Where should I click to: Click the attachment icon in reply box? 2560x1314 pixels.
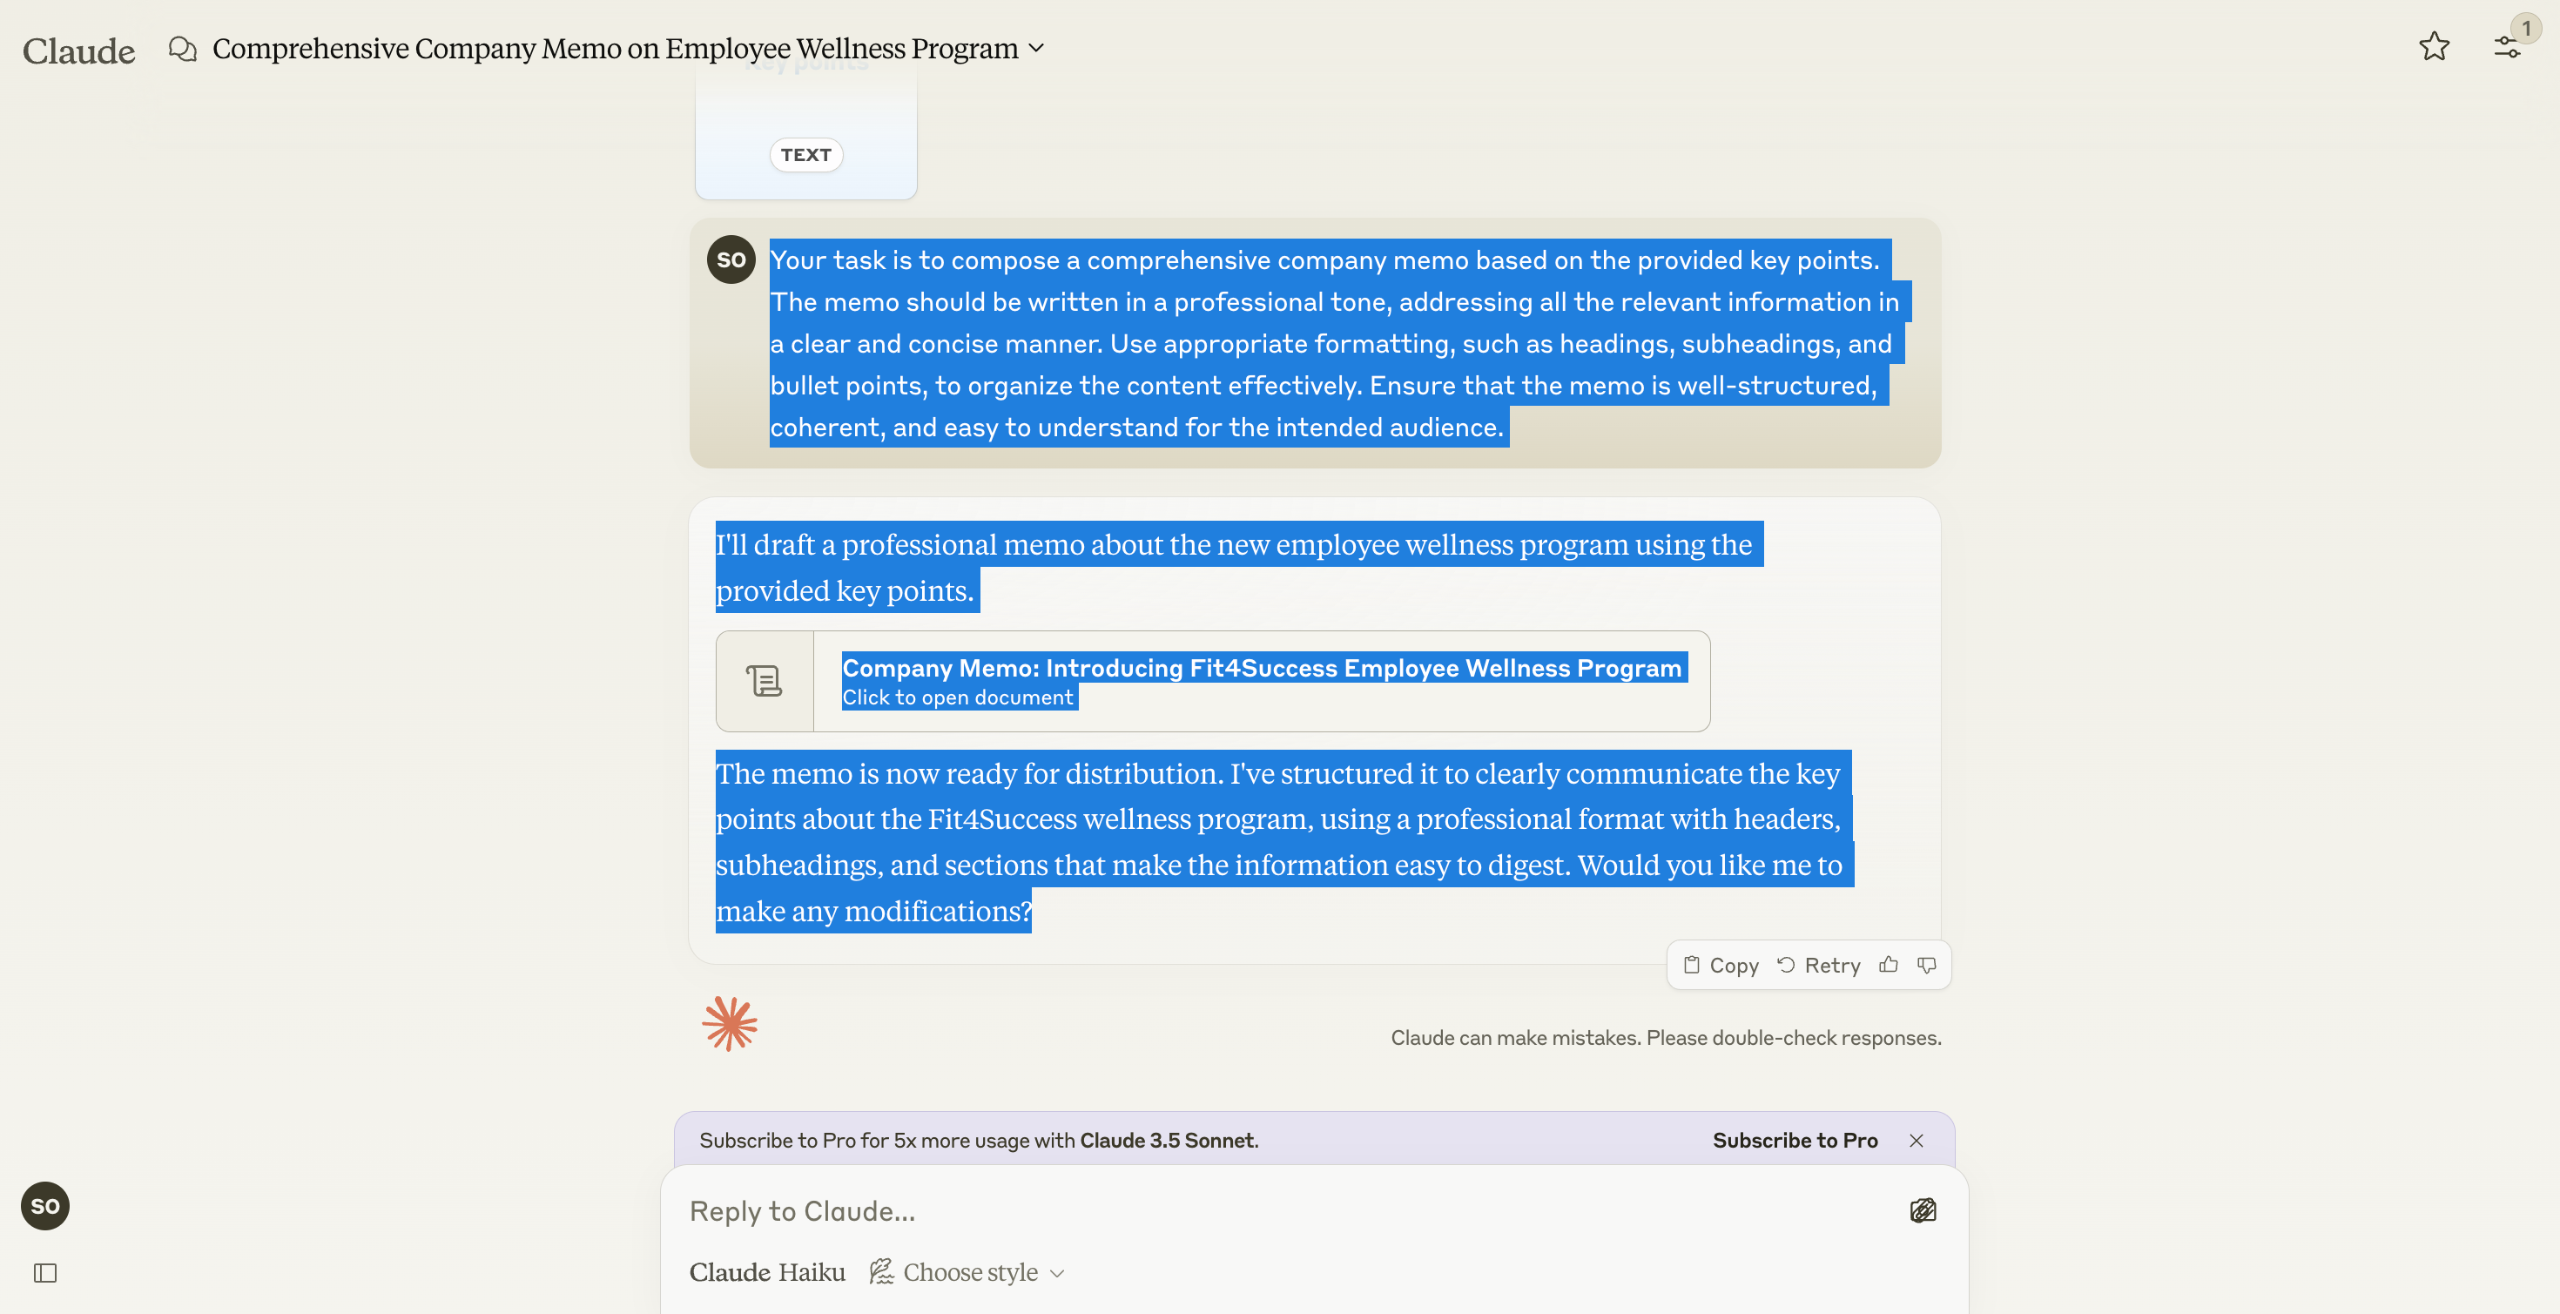coord(1923,1211)
